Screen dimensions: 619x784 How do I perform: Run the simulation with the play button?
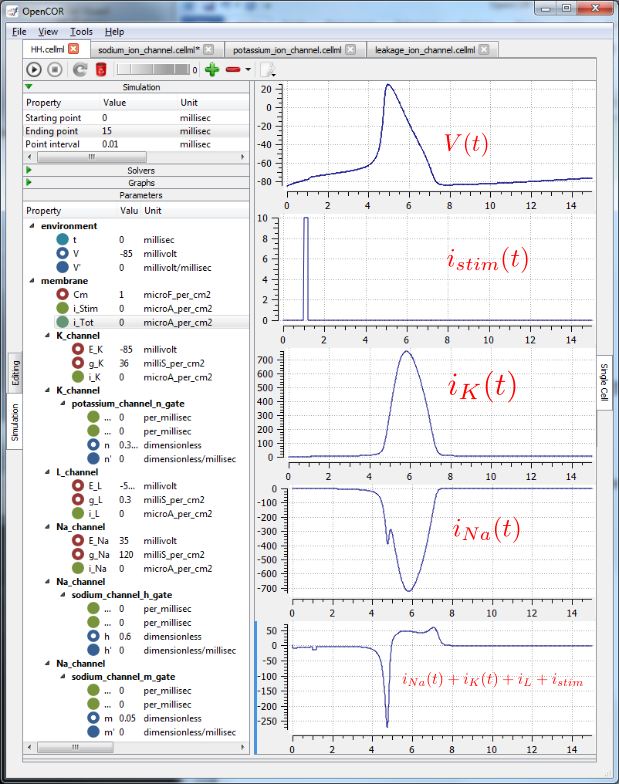click(34, 70)
